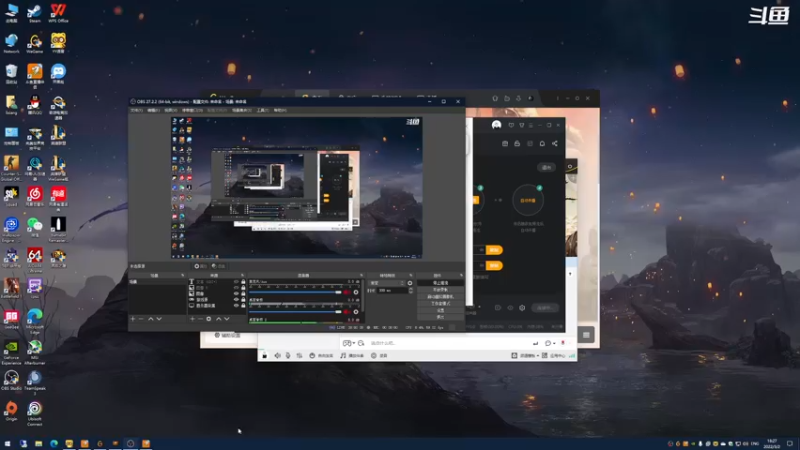Open settings gear of first mixer channel
Viewport: 800px width, 450px height.
(356, 292)
